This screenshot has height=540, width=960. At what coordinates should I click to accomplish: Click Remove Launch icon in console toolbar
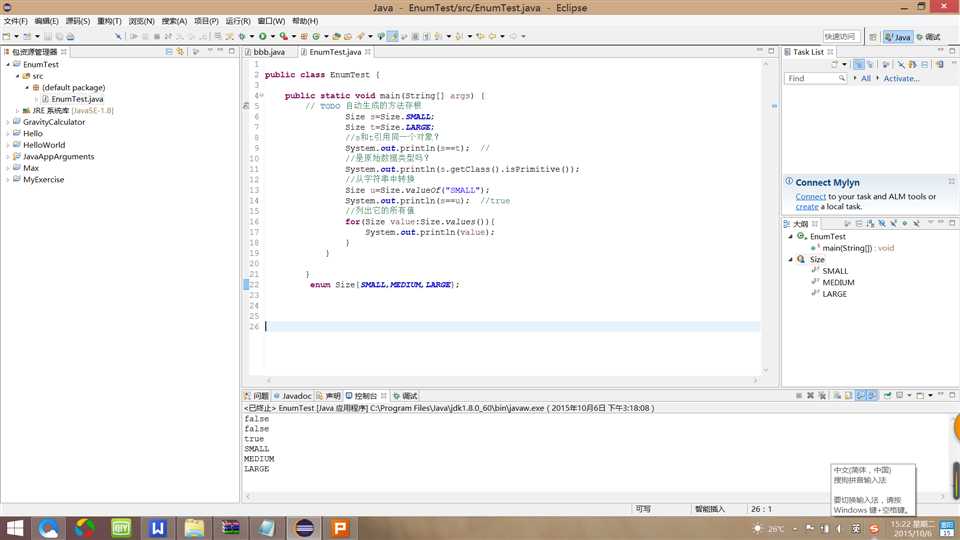pos(810,396)
